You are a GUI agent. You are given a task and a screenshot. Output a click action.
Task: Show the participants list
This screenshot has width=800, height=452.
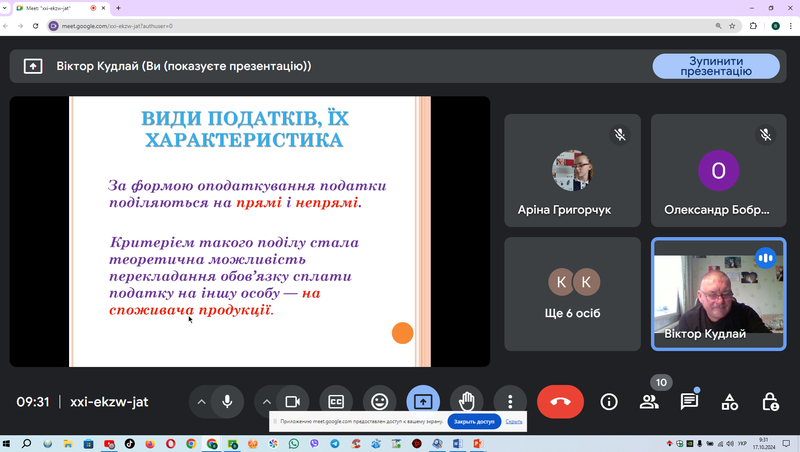pos(649,402)
